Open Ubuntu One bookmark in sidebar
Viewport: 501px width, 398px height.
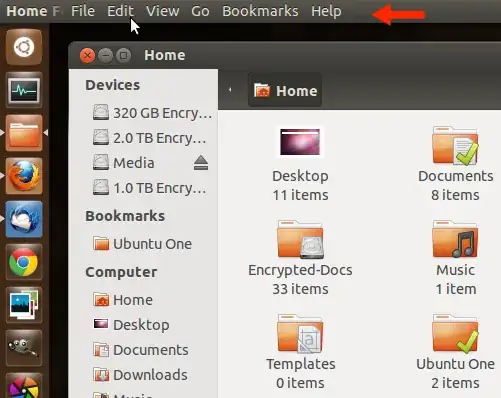[142, 244]
